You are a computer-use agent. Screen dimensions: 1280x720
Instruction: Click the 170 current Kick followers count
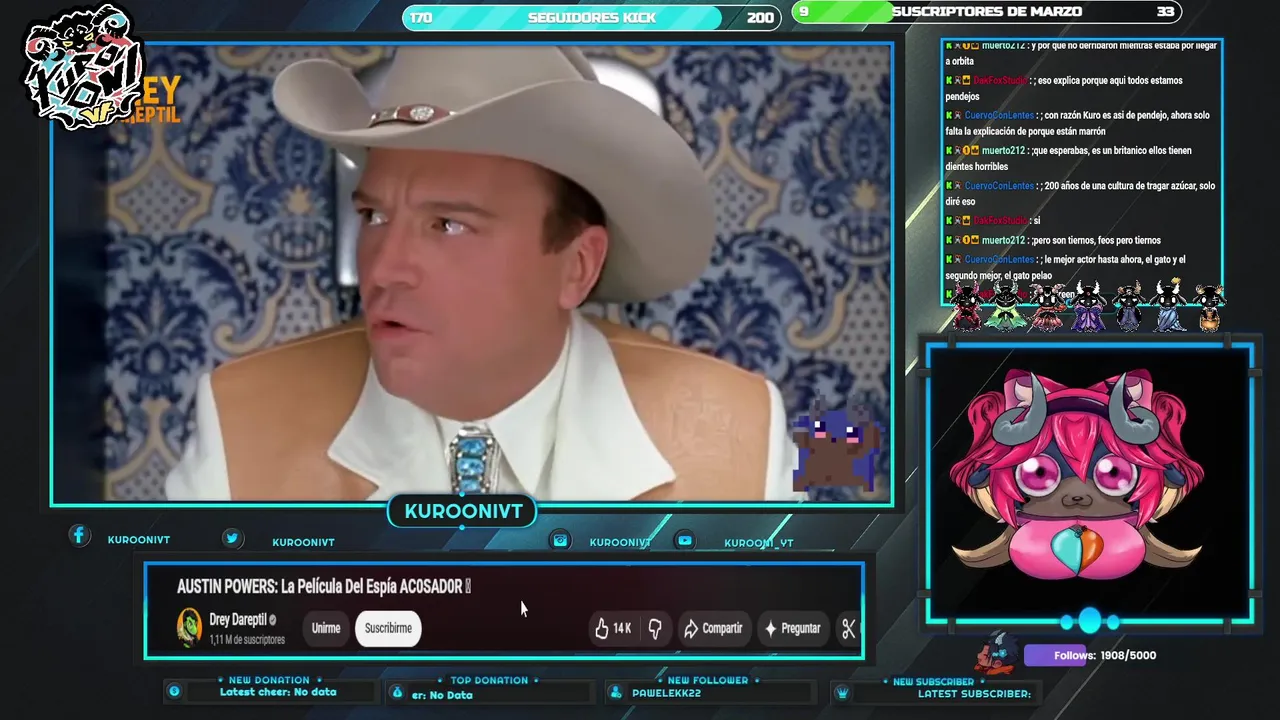pos(421,18)
